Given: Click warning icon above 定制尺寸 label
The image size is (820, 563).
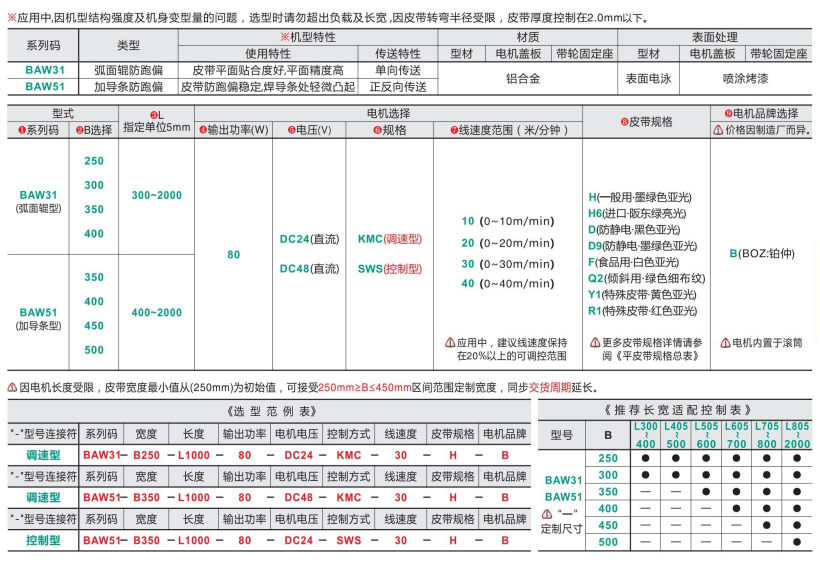Looking at the screenshot, I should coord(546,514).
